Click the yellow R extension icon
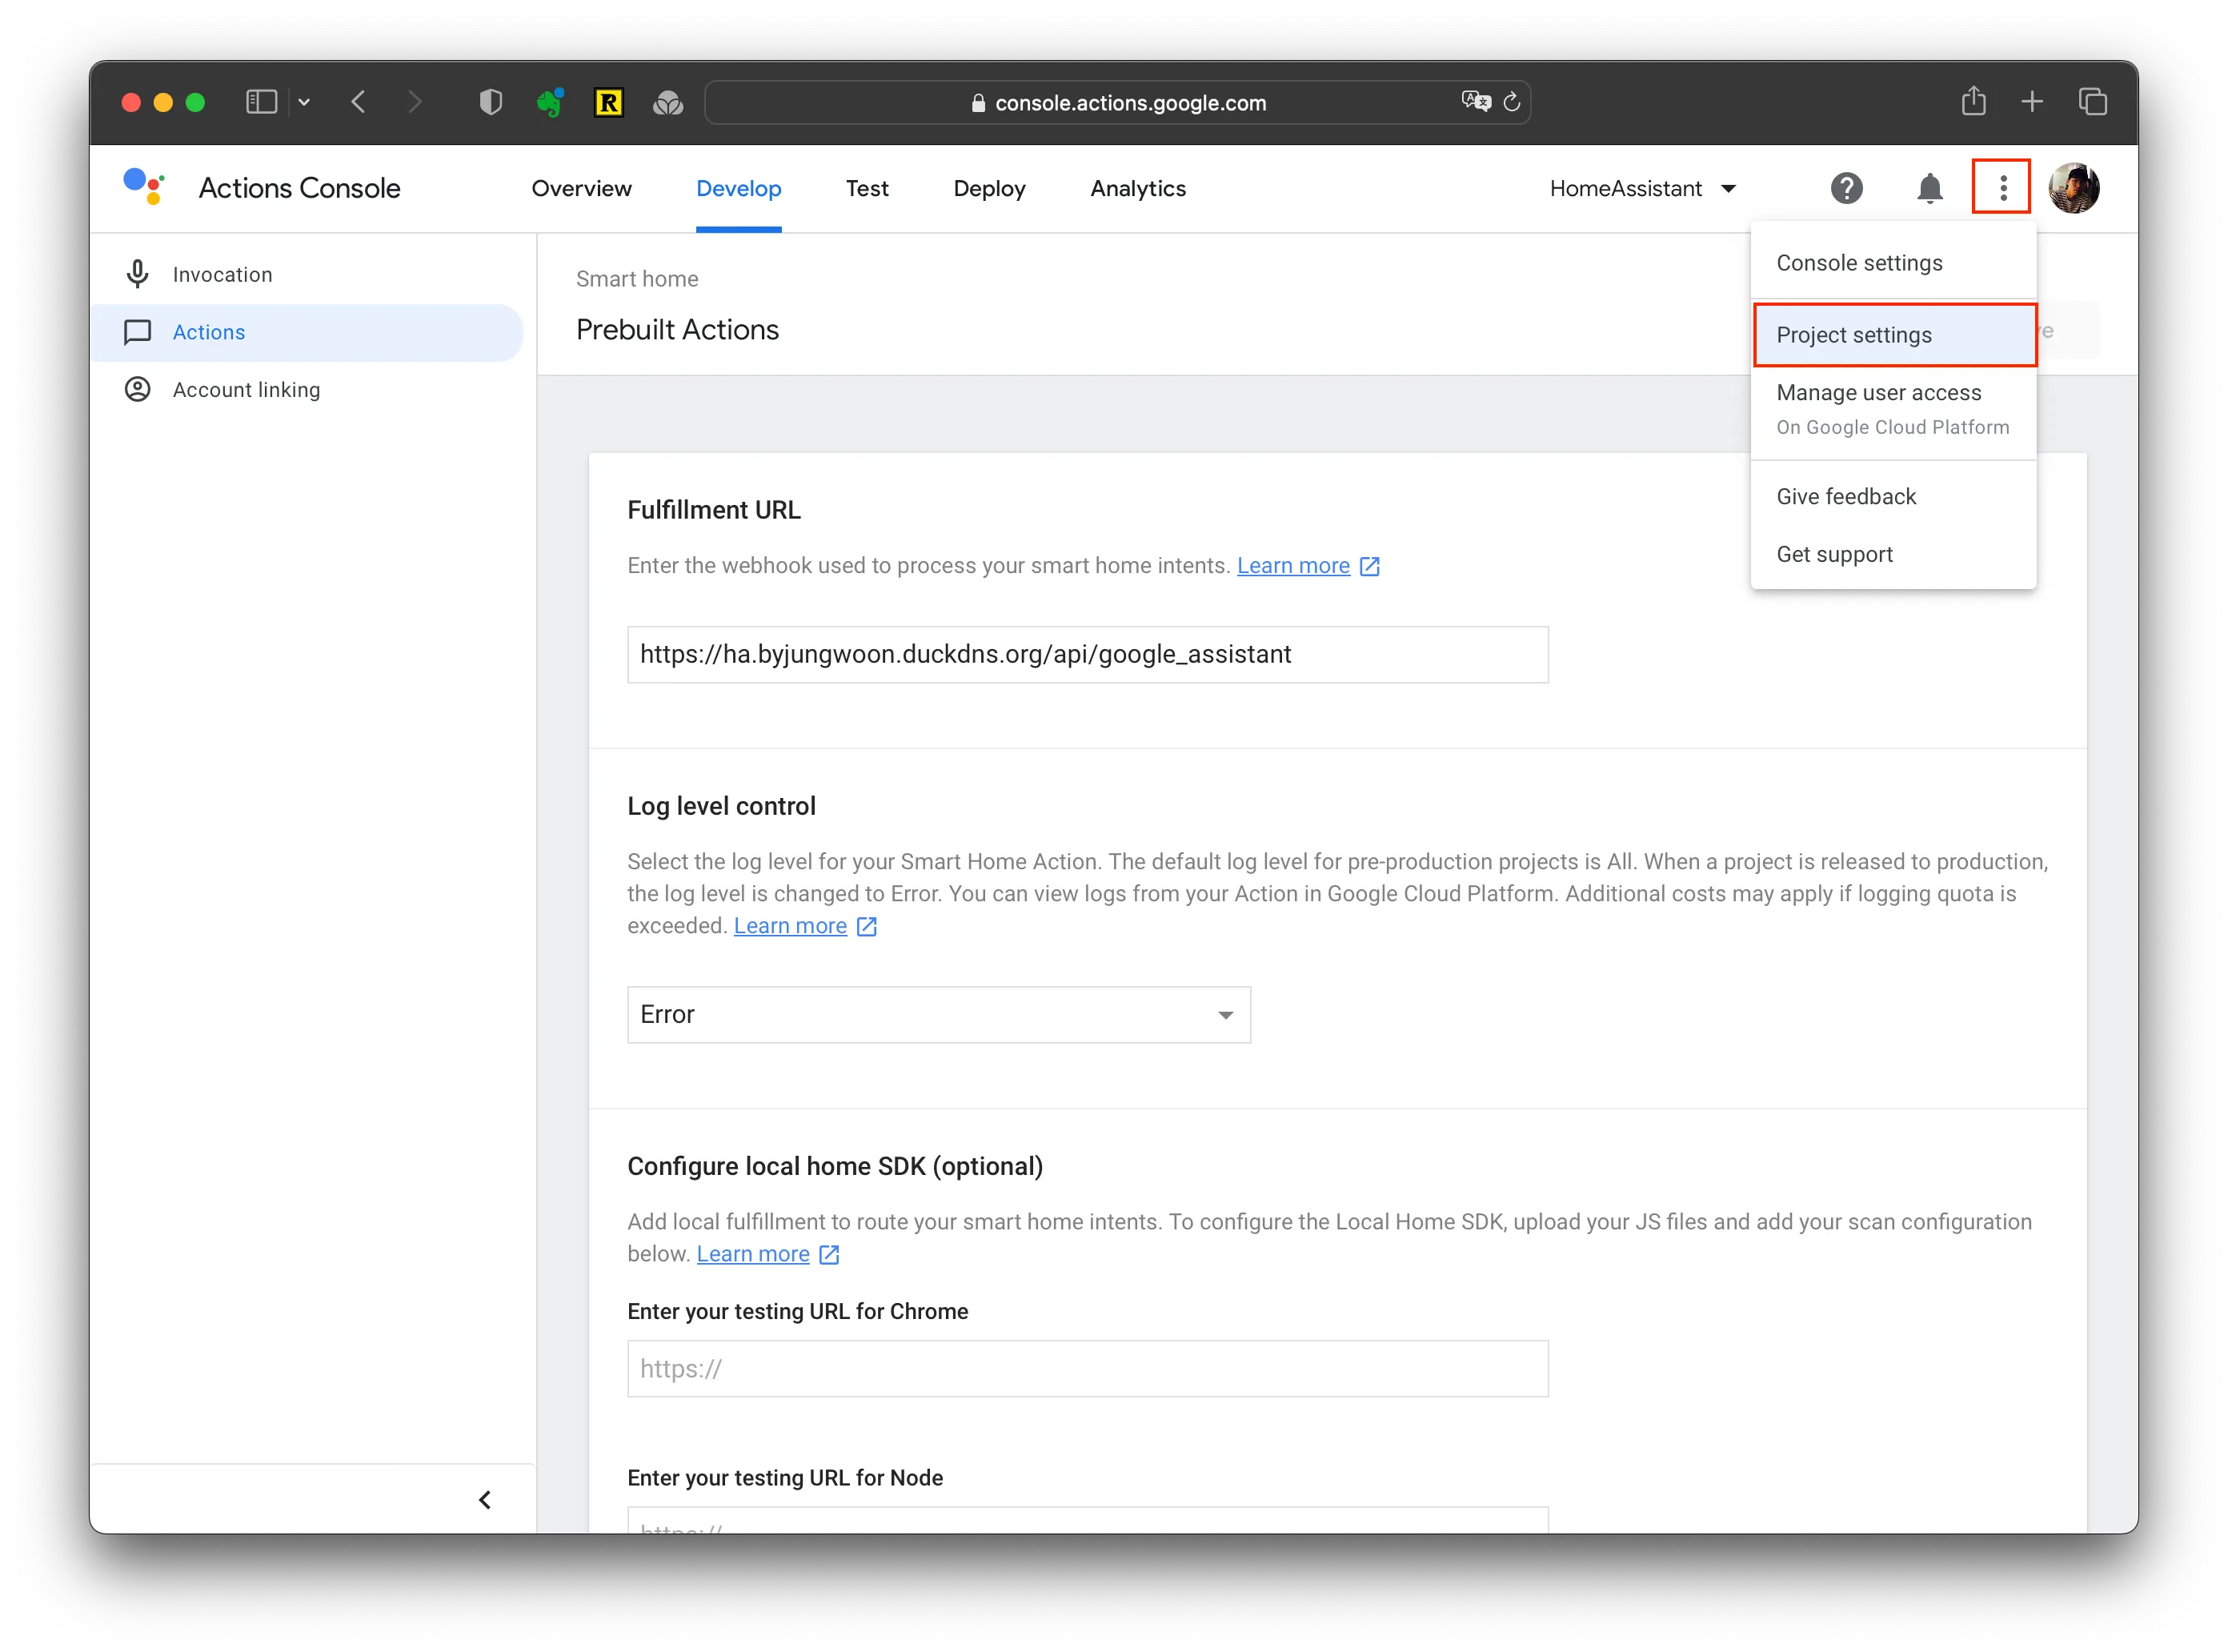This screenshot has height=1652, width=2228. [608, 102]
